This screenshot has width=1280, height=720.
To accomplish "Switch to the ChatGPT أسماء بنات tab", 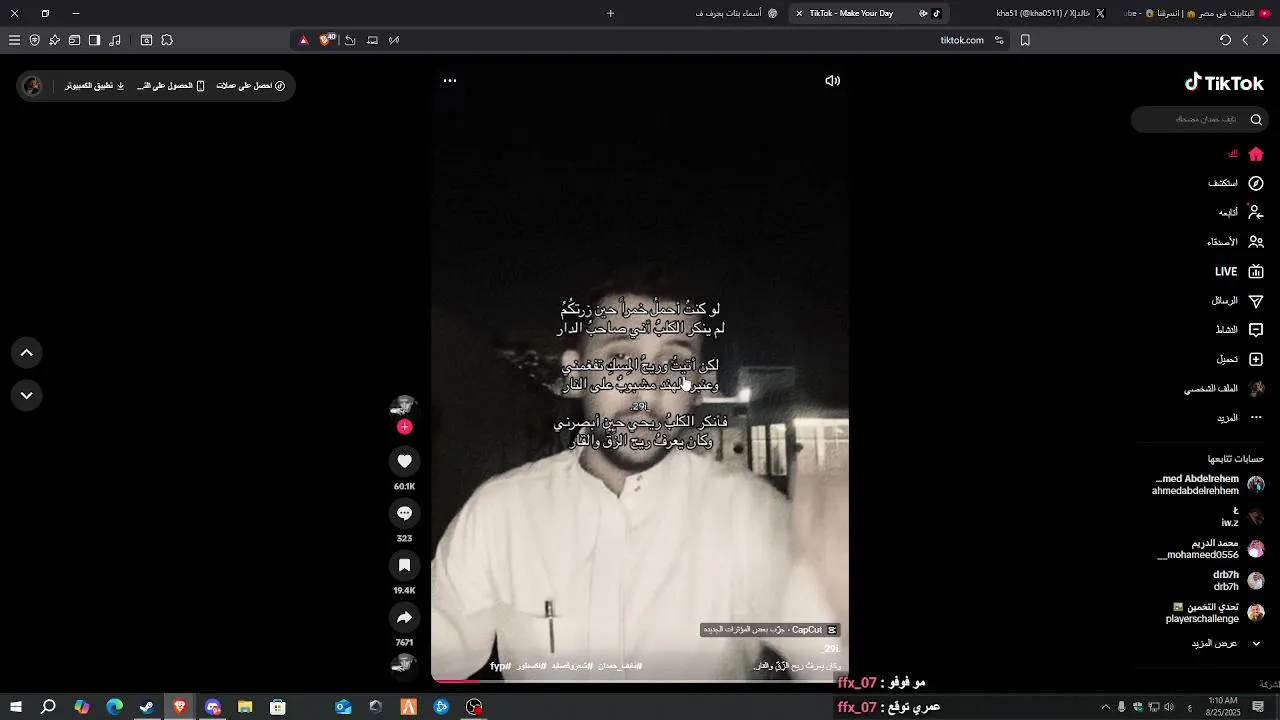I will pos(736,13).
